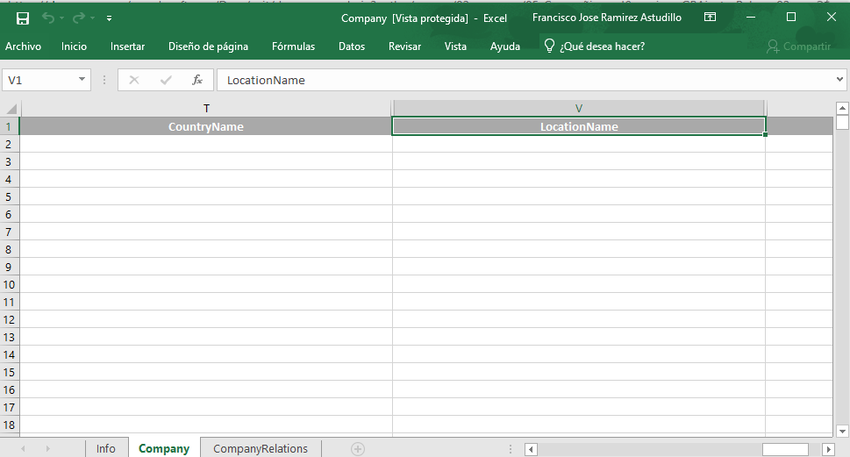Open Insert Function fx dialog
850x457 pixels.
pos(197,80)
